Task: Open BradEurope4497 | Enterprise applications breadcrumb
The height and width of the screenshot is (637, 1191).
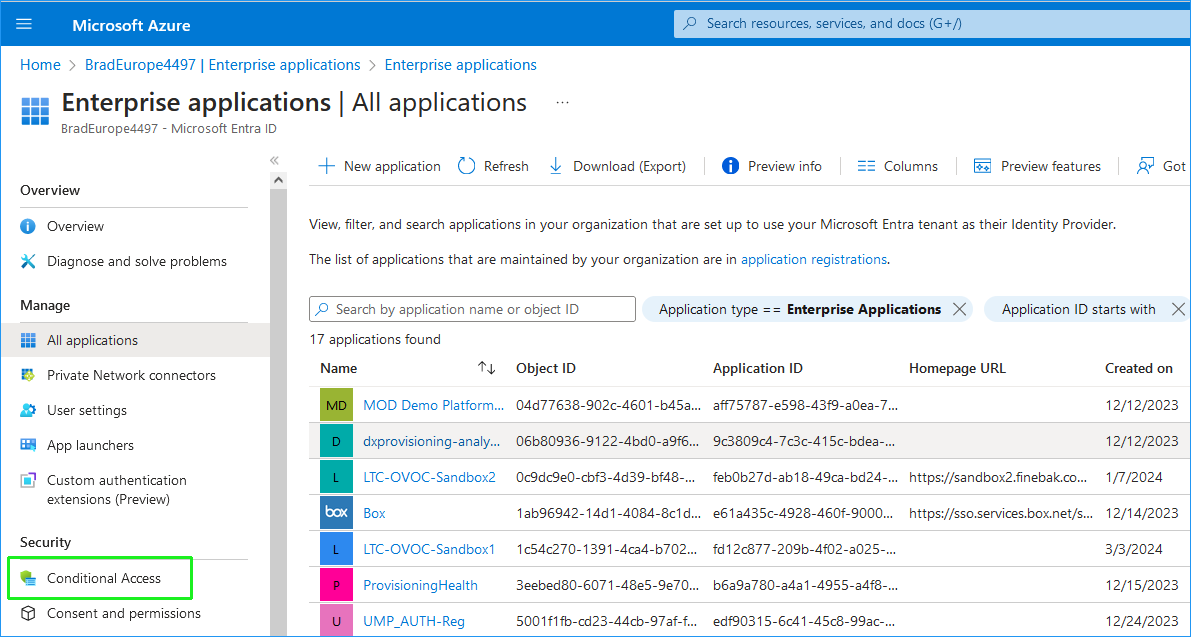Action: tap(223, 65)
